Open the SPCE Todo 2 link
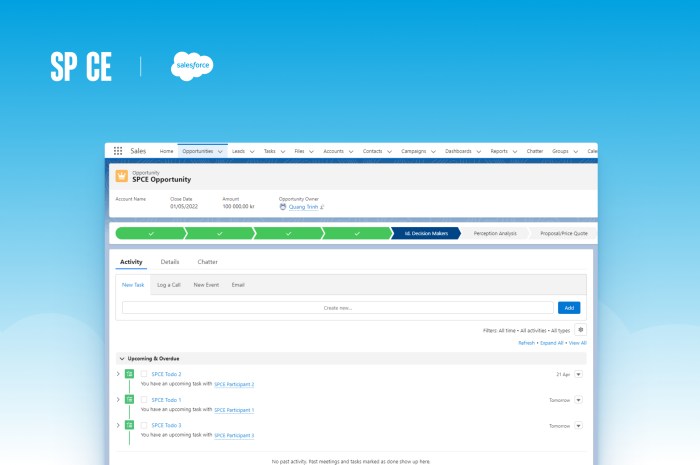Image resolution: width=700 pixels, height=465 pixels. (167, 374)
